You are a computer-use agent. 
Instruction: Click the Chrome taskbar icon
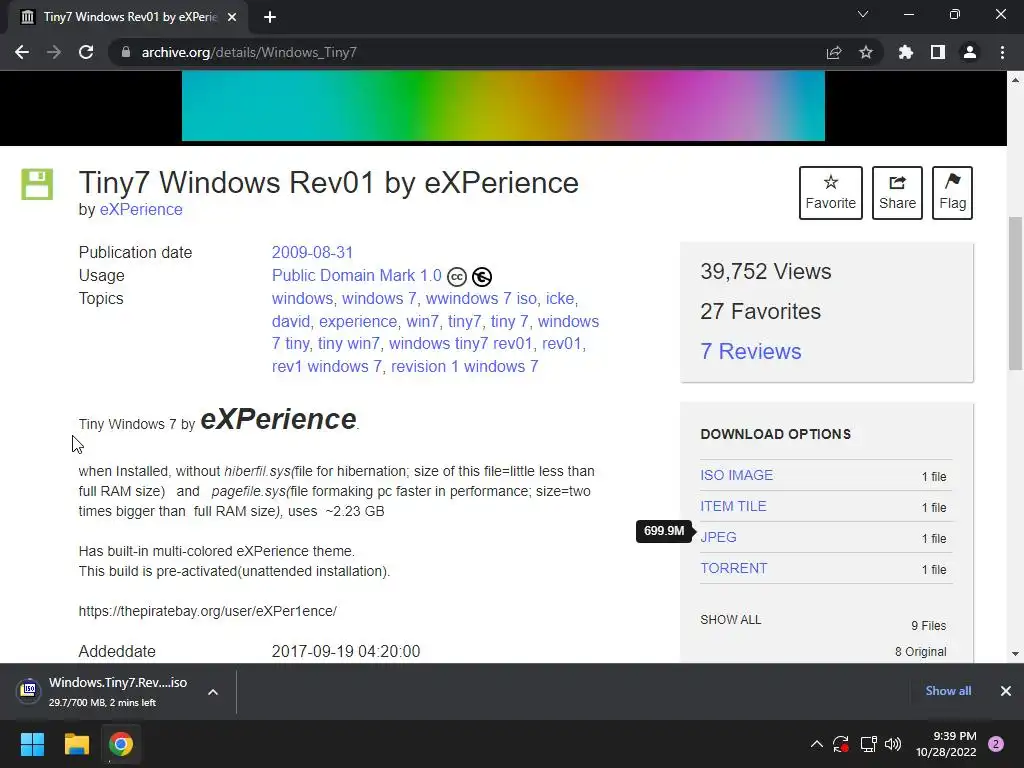click(121, 744)
